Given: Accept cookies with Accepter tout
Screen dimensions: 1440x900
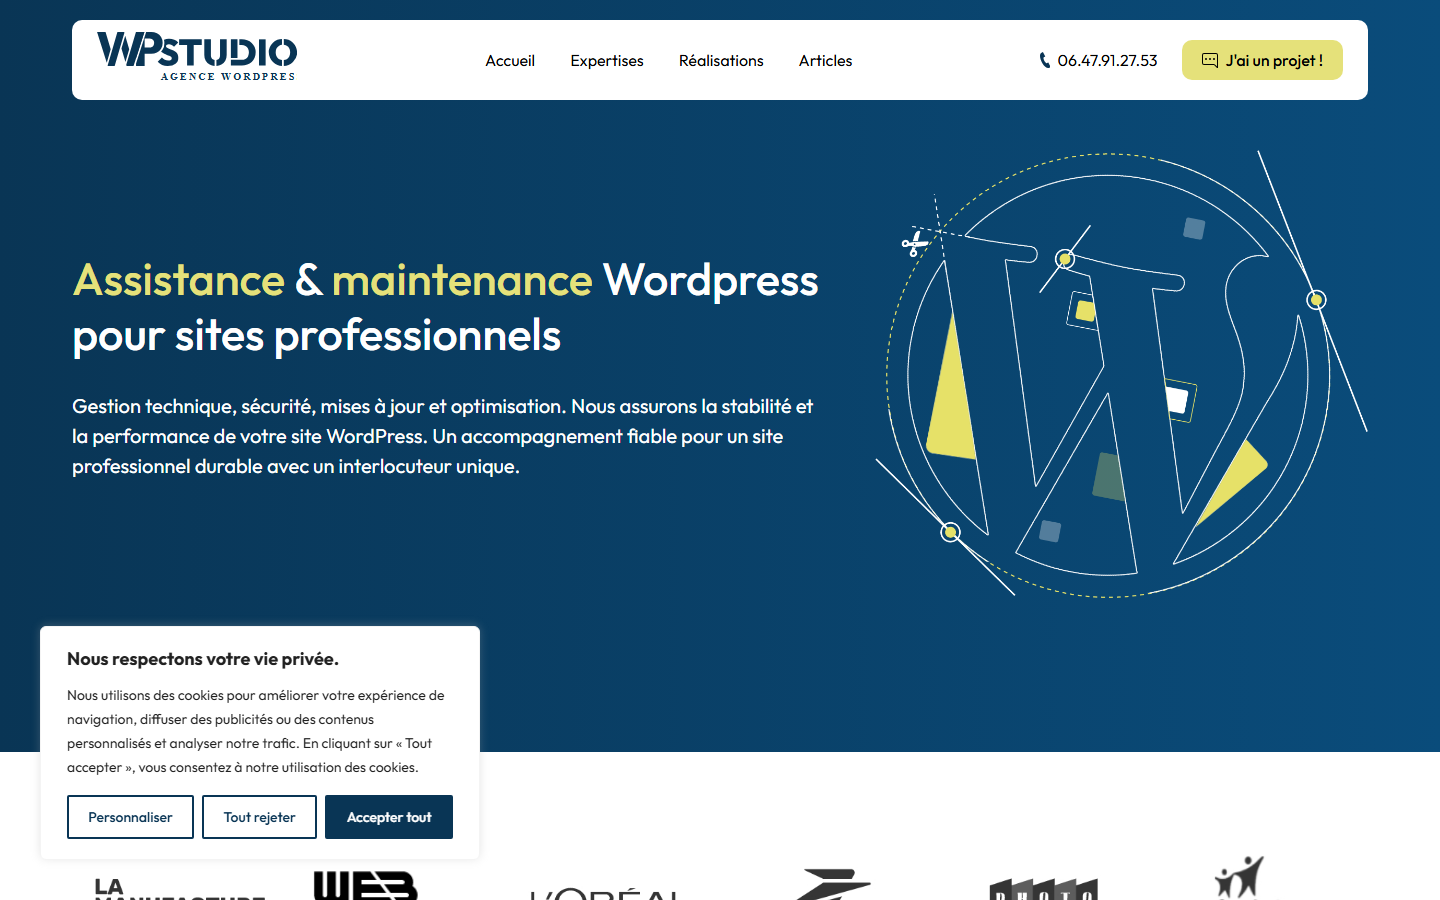Looking at the screenshot, I should [389, 817].
